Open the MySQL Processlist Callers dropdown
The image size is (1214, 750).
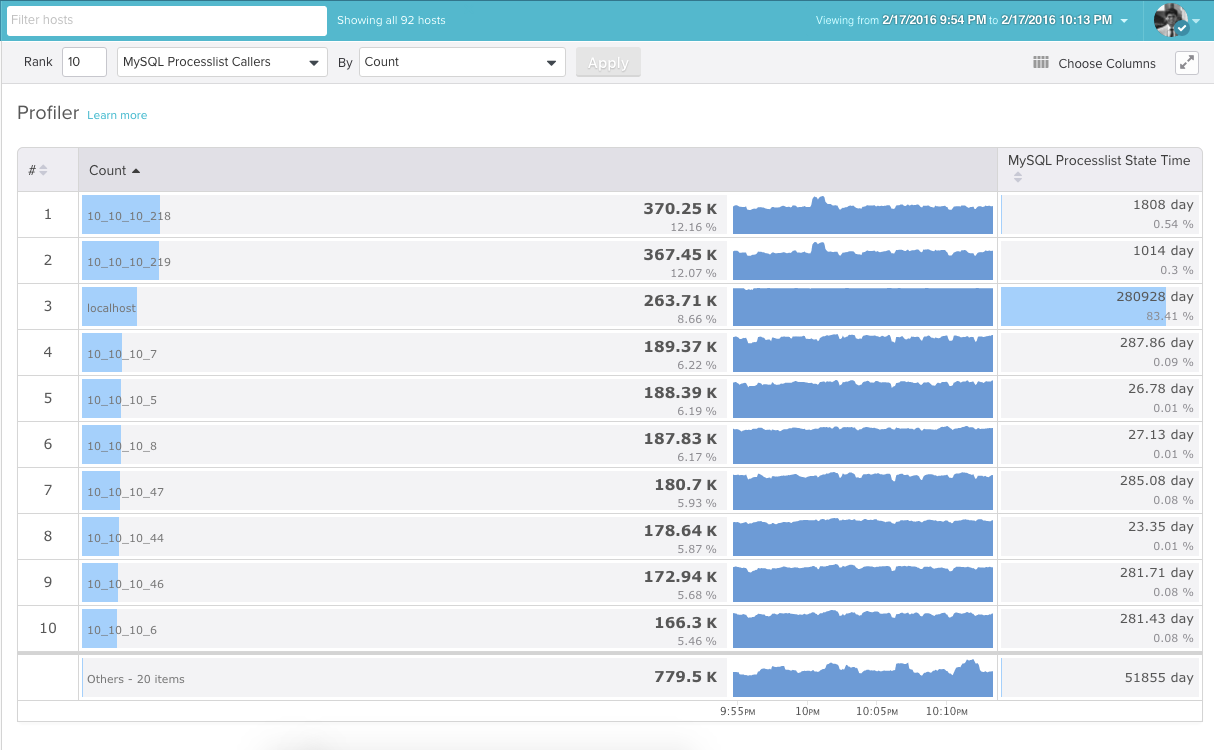[222, 62]
